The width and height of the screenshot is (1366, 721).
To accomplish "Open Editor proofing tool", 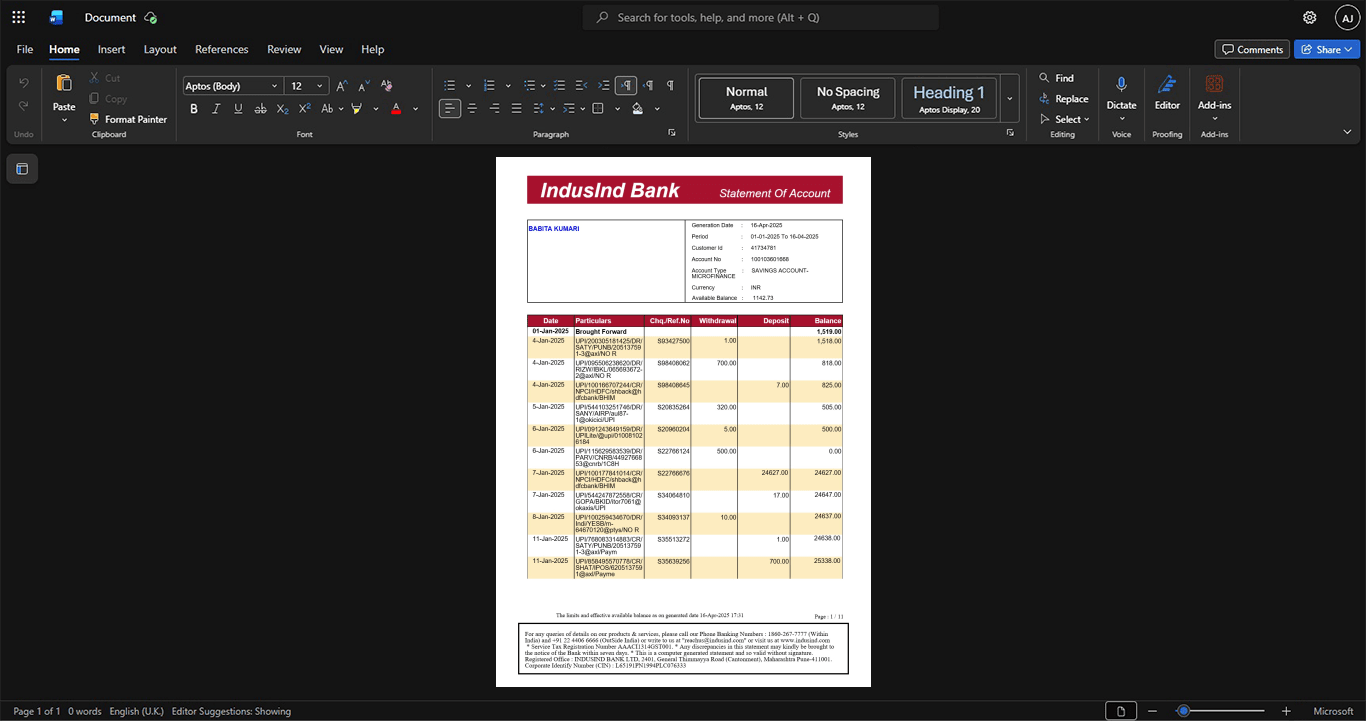I will coord(1167,92).
